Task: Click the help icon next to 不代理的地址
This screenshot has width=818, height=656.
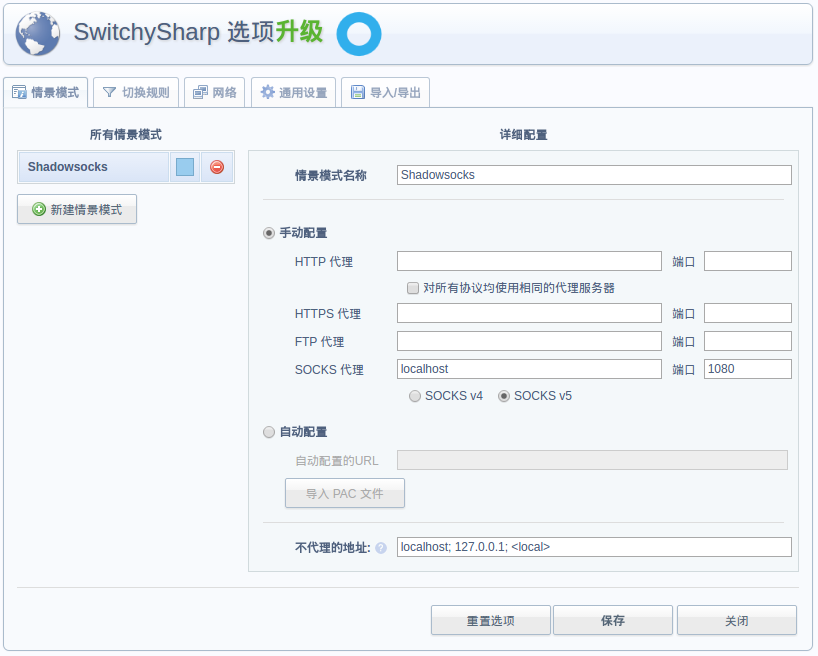Action: (x=381, y=548)
